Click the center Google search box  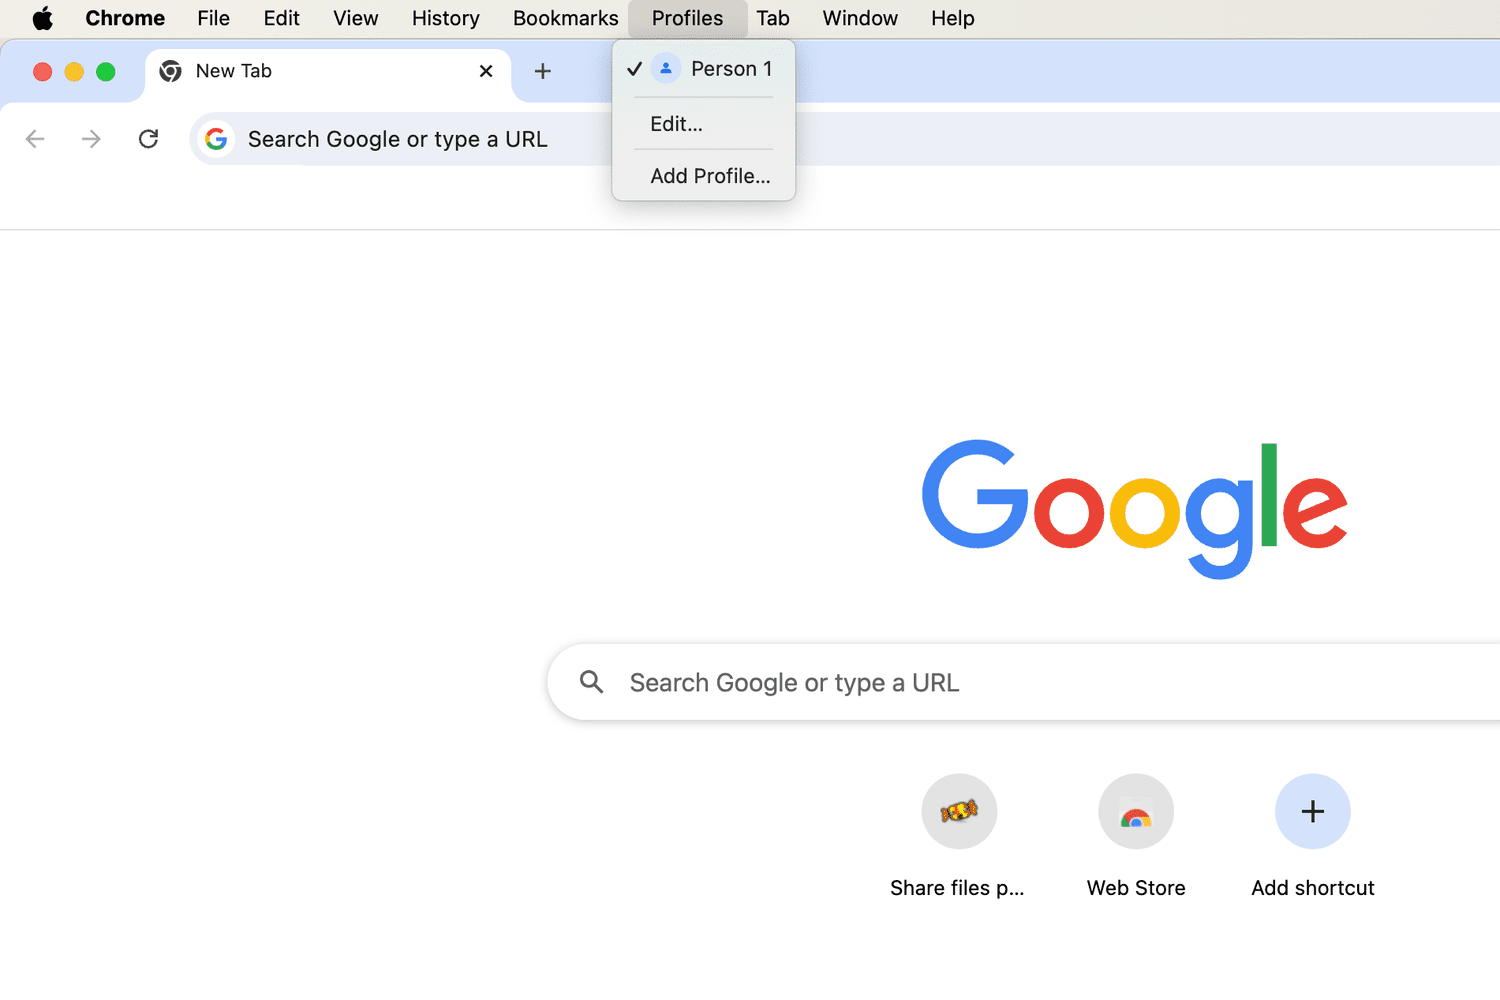[1000, 682]
